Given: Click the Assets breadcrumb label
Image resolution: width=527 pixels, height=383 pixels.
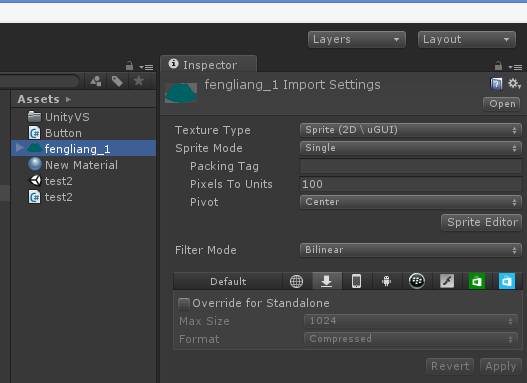Looking at the screenshot, I should coord(39,99).
